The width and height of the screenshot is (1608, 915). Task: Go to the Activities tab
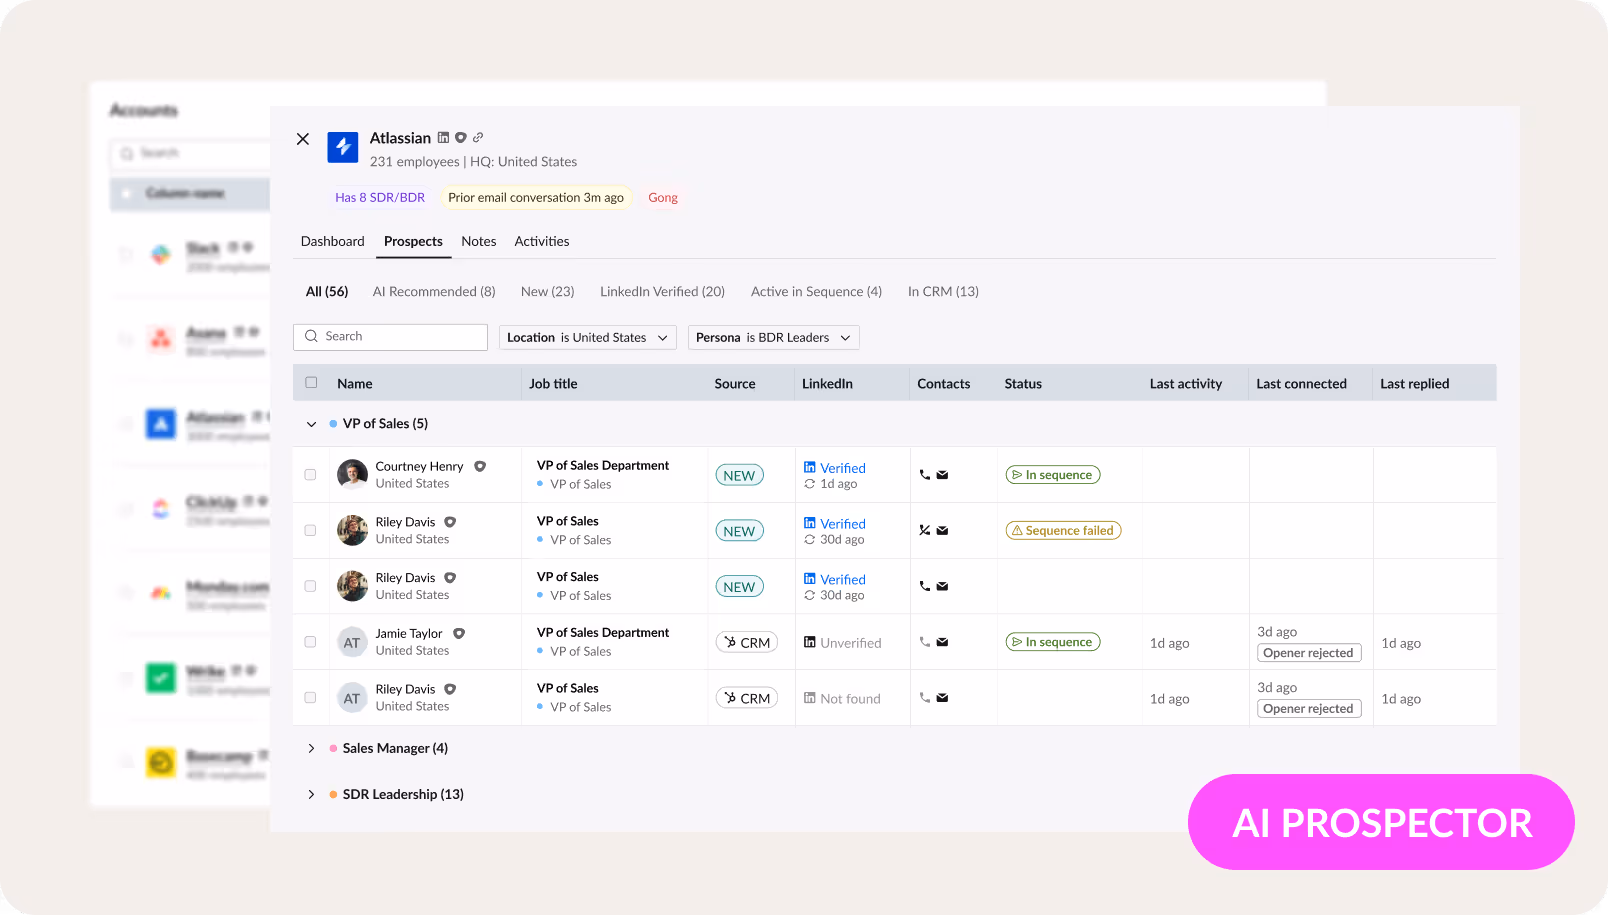pyautogui.click(x=542, y=242)
